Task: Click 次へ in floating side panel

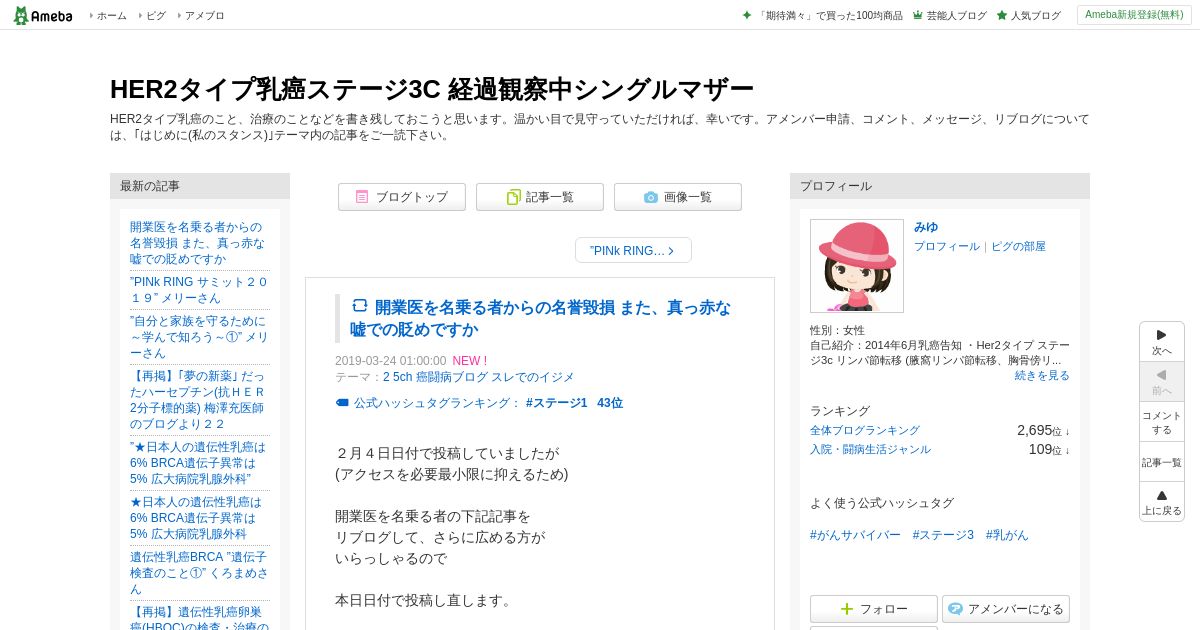Action: point(1162,342)
